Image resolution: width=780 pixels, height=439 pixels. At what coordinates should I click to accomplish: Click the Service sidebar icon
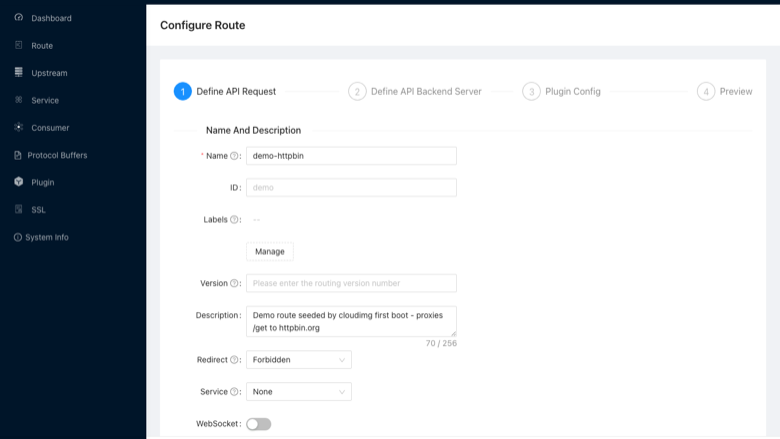click(18, 100)
